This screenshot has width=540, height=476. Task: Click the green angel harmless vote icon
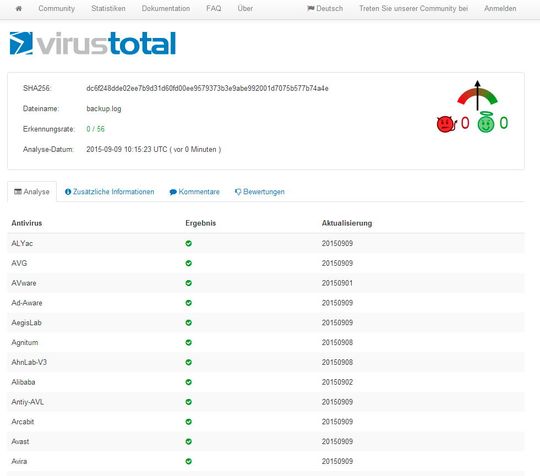(x=486, y=123)
